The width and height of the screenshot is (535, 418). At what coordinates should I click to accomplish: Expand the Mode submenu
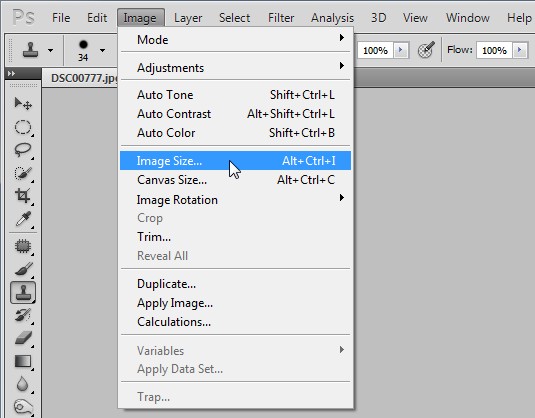(235, 40)
